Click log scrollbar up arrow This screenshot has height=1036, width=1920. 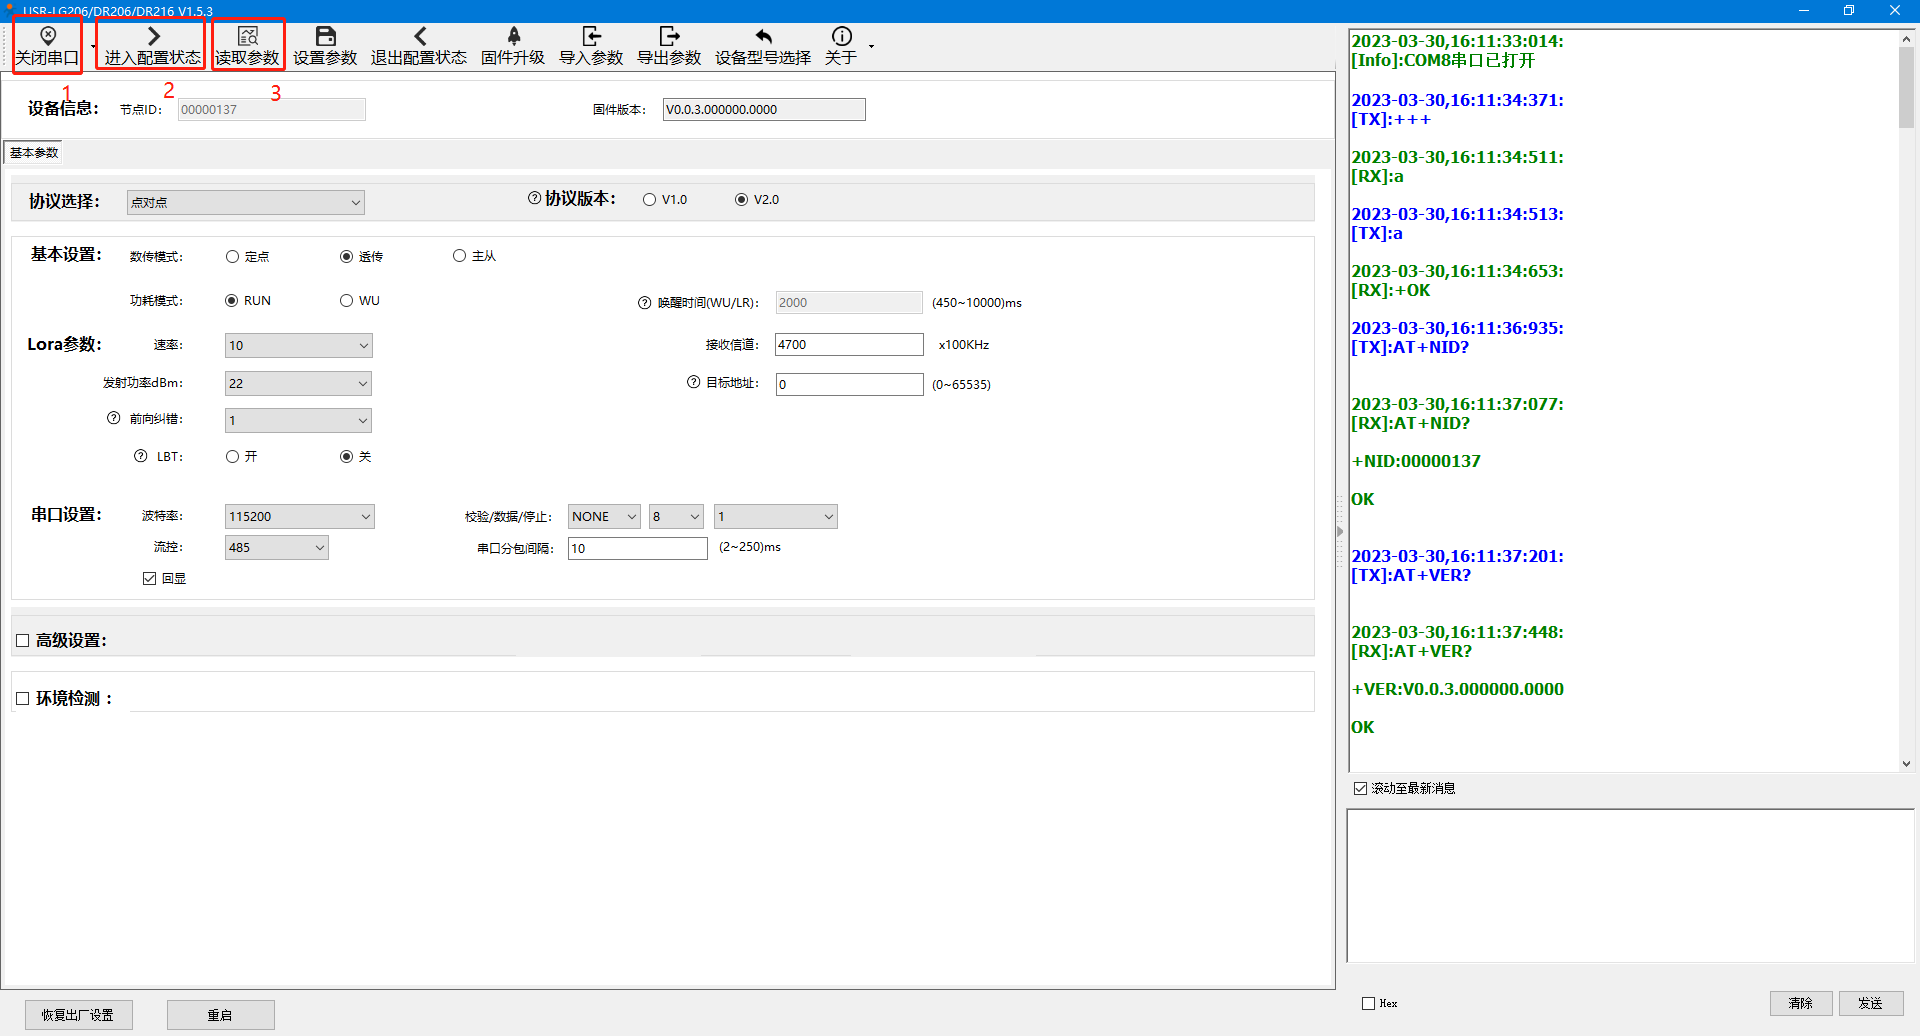point(1906,38)
